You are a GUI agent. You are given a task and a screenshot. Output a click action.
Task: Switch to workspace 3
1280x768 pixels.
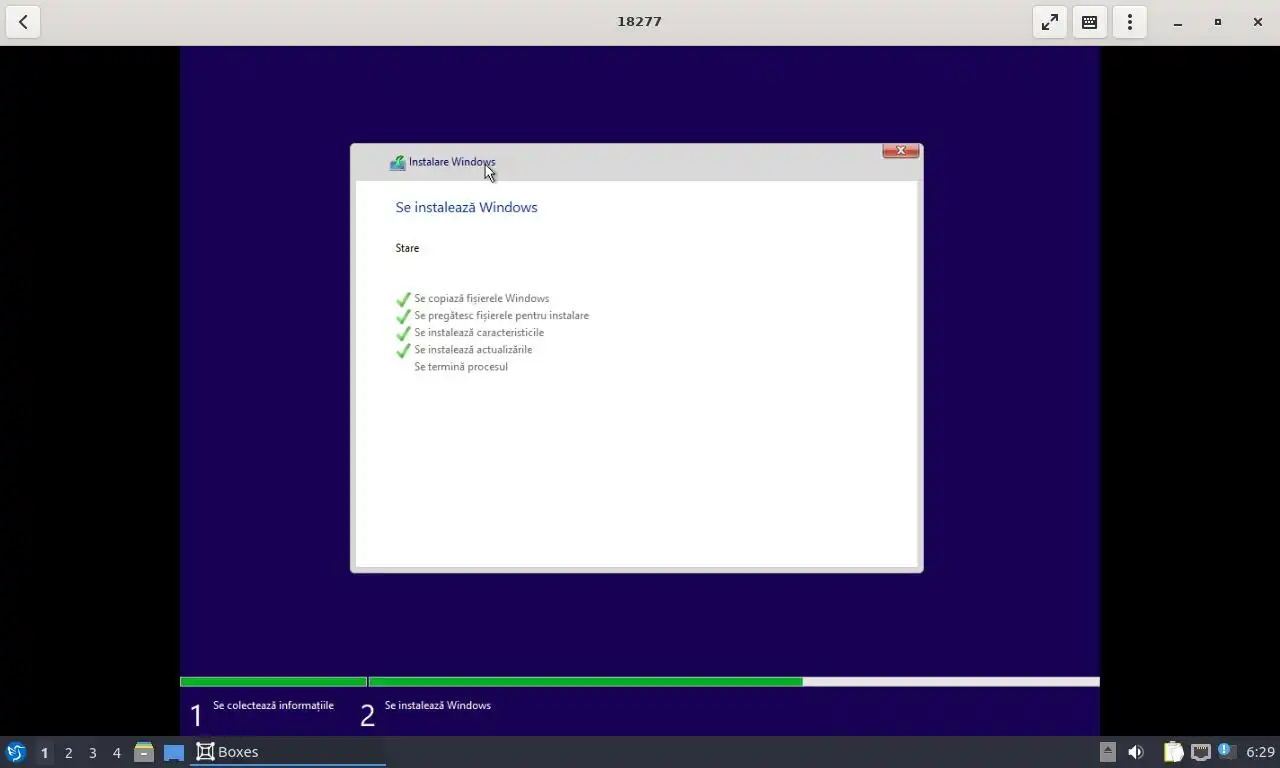pyautogui.click(x=92, y=752)
